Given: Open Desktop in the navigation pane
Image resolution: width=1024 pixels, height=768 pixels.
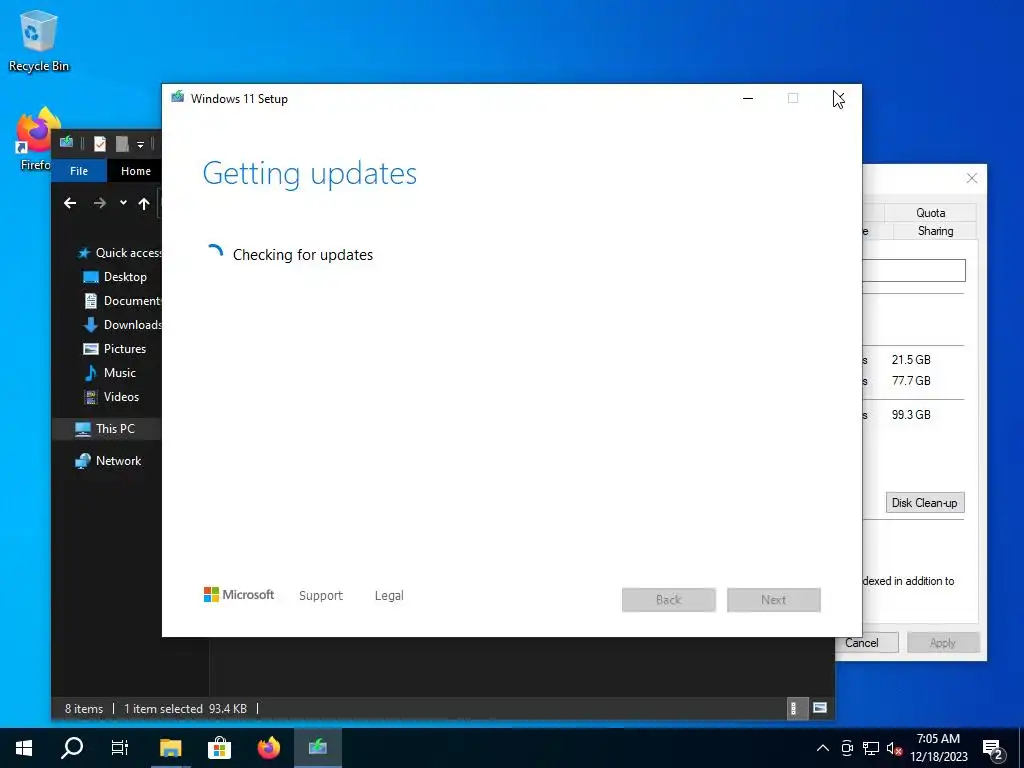Looking at the screenshot, I should tap(115, 277).
